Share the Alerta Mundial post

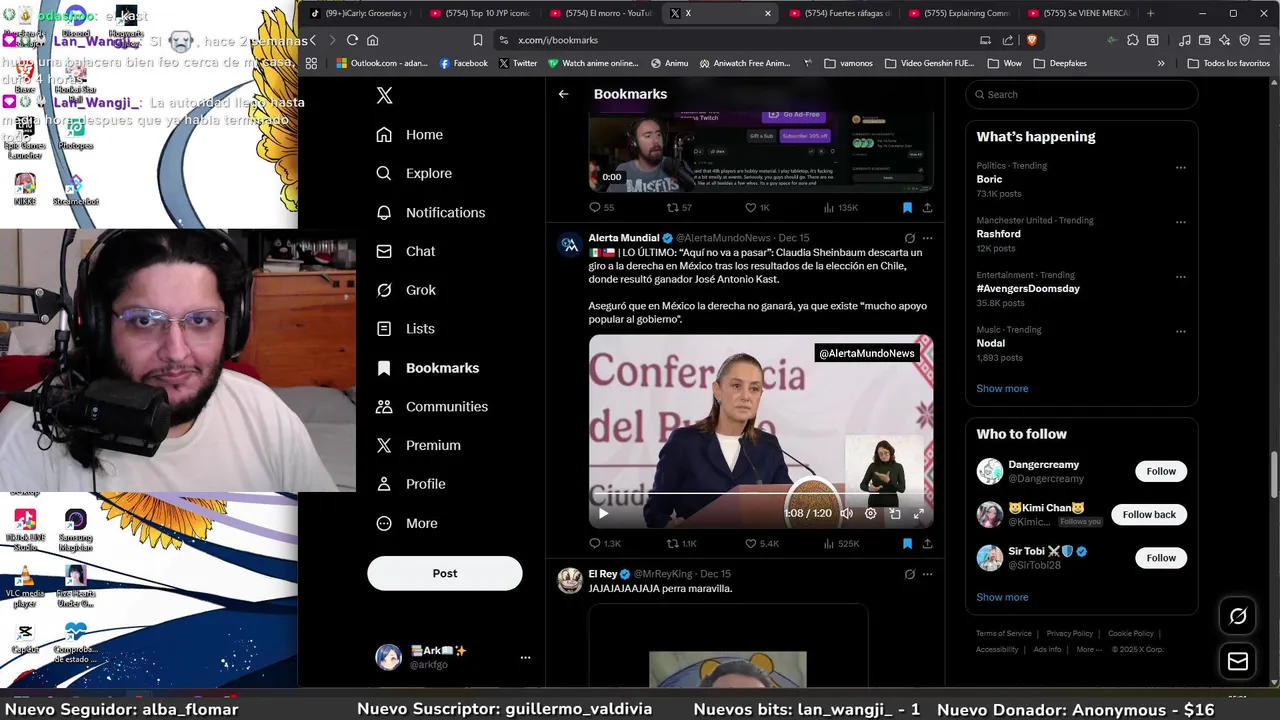tap(927, 543)
